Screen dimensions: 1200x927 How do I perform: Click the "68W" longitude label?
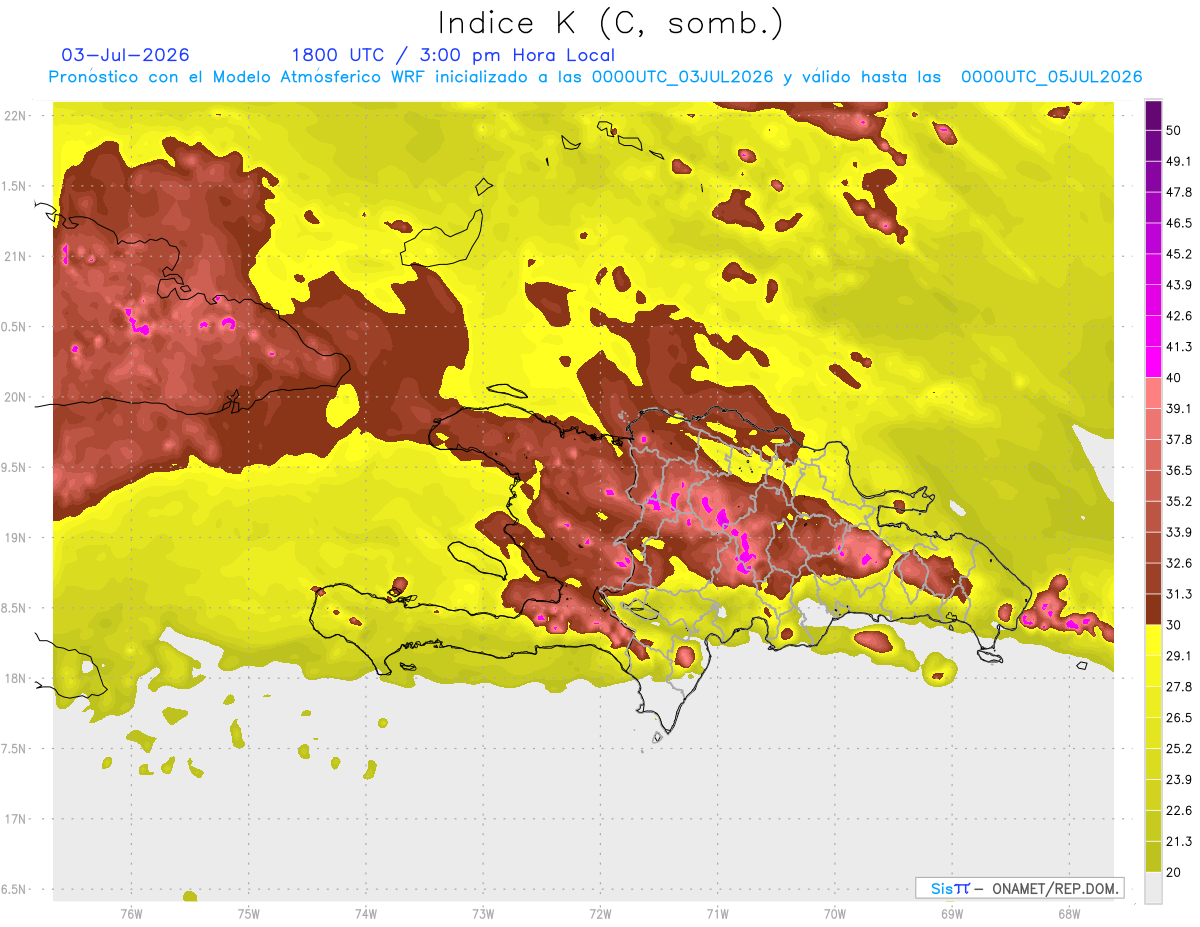pos(1068,914)
